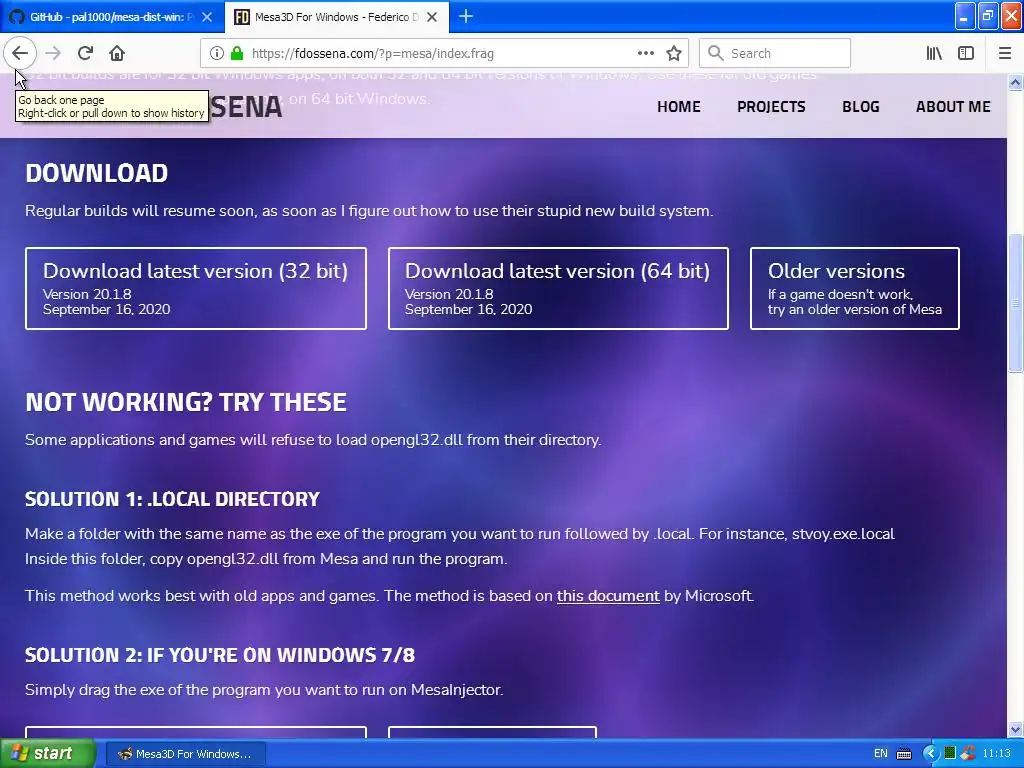This screenshot has width=1024, height=768.
Task: Open the Library bookmarks icon
Action: coord(934,54)
